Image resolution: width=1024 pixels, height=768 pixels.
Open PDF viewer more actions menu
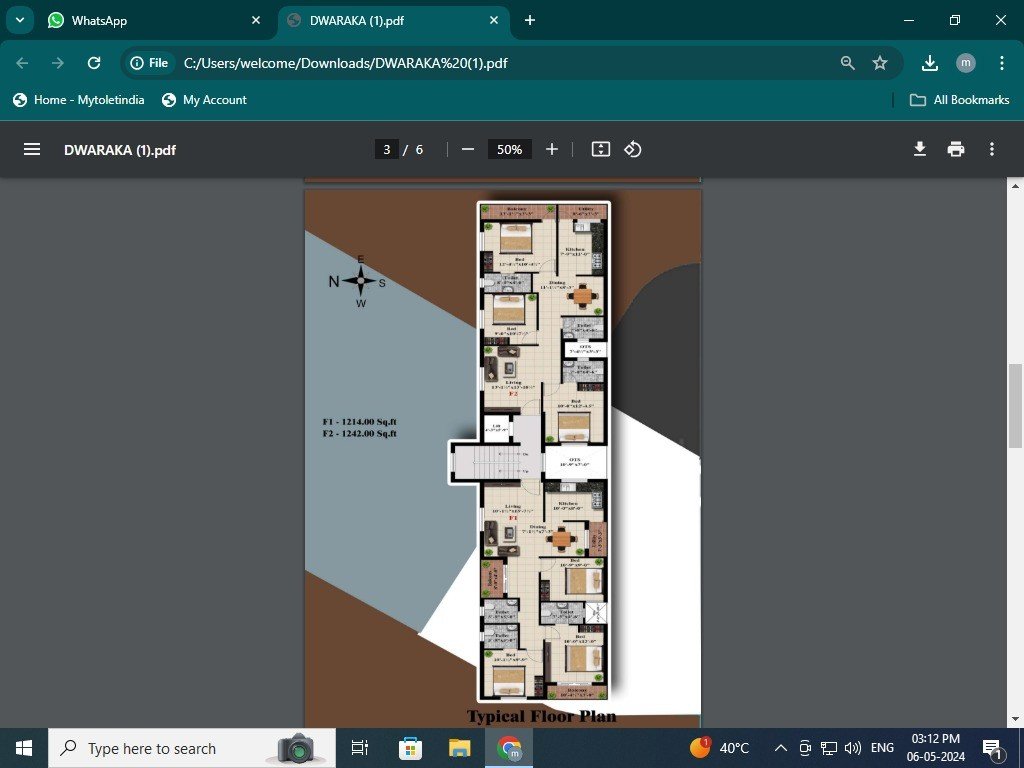992,149
